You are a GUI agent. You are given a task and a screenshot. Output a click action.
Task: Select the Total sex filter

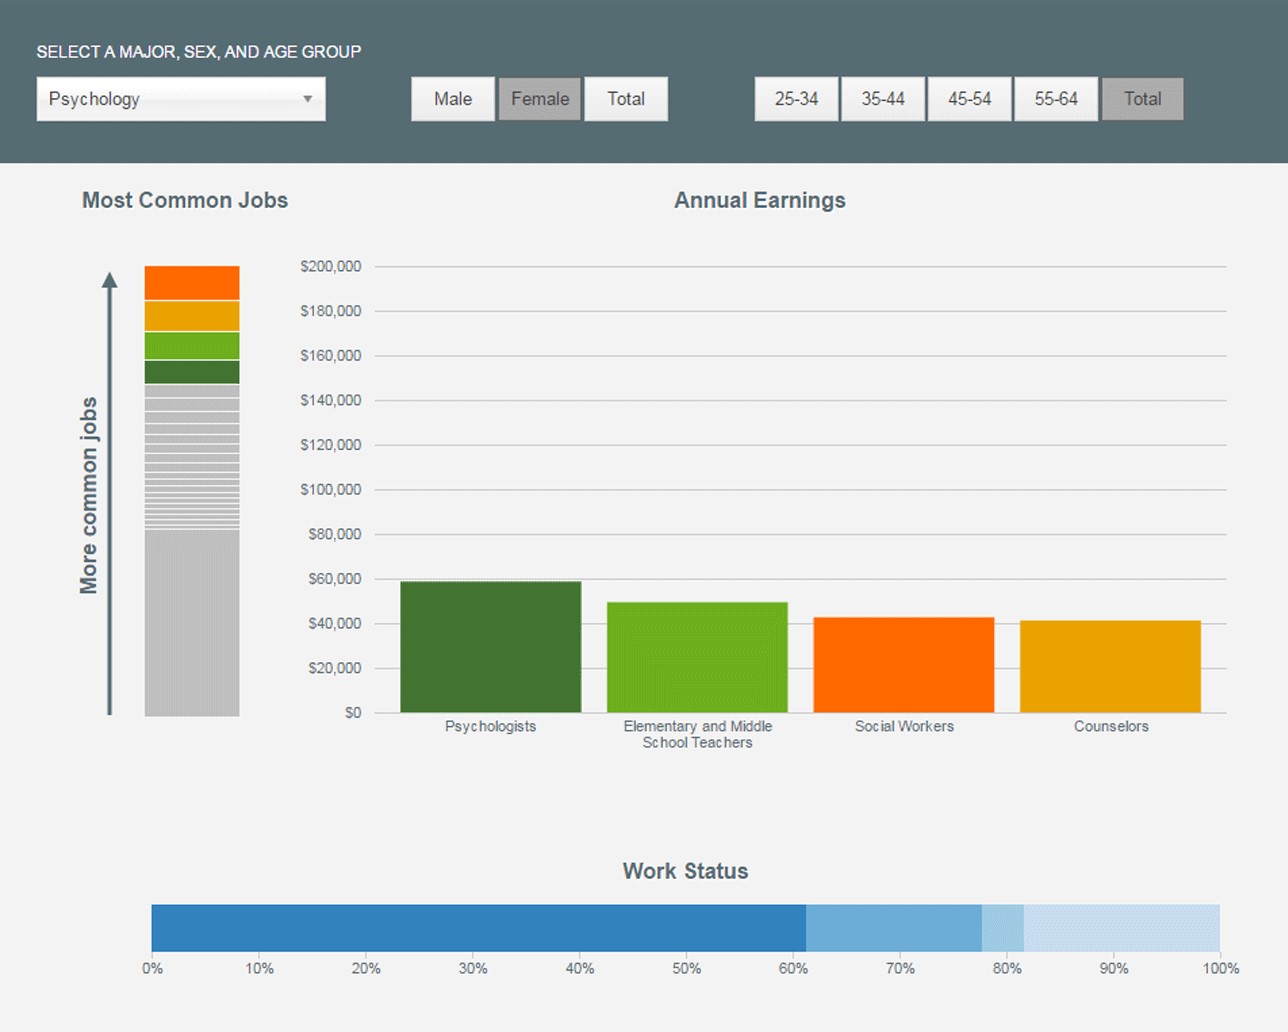point(626,99)
